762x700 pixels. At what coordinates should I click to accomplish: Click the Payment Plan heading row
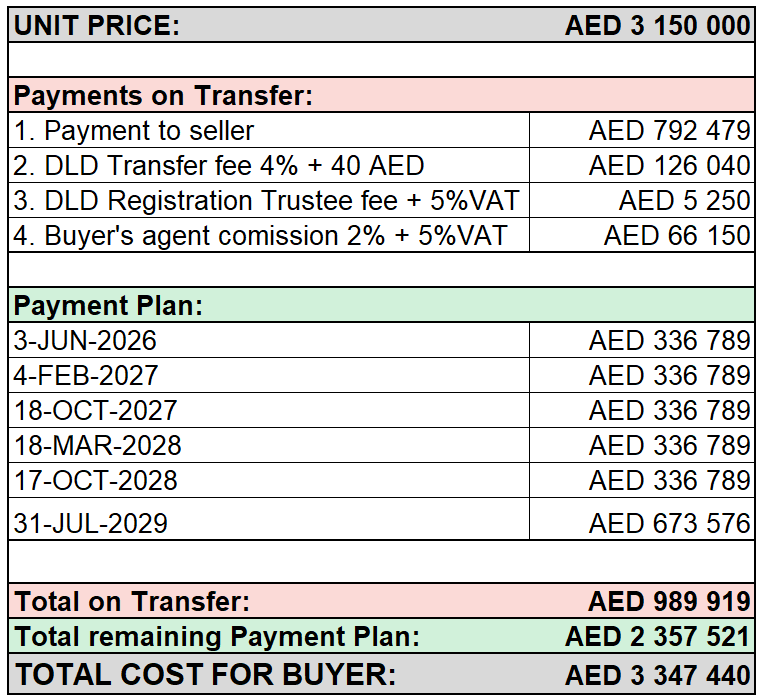pyautogui.click(x=381, y=305)
